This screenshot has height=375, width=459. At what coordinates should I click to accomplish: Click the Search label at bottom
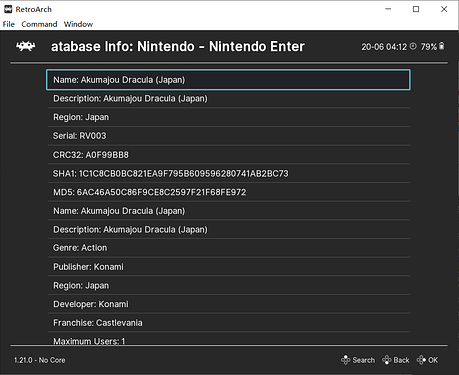click(364, 360)
